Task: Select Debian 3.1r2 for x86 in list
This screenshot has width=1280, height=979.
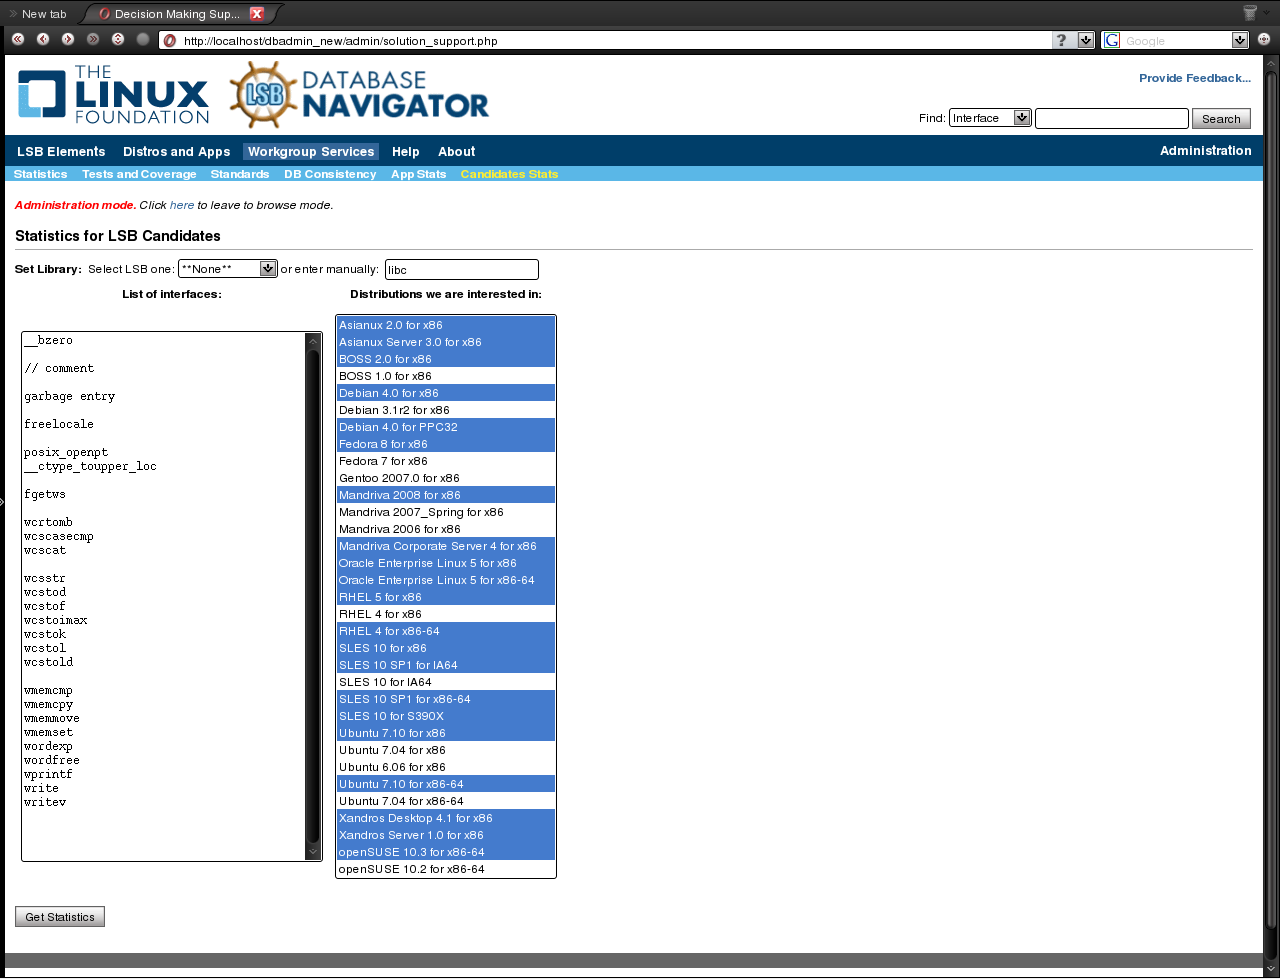Action: coord(446,410)
